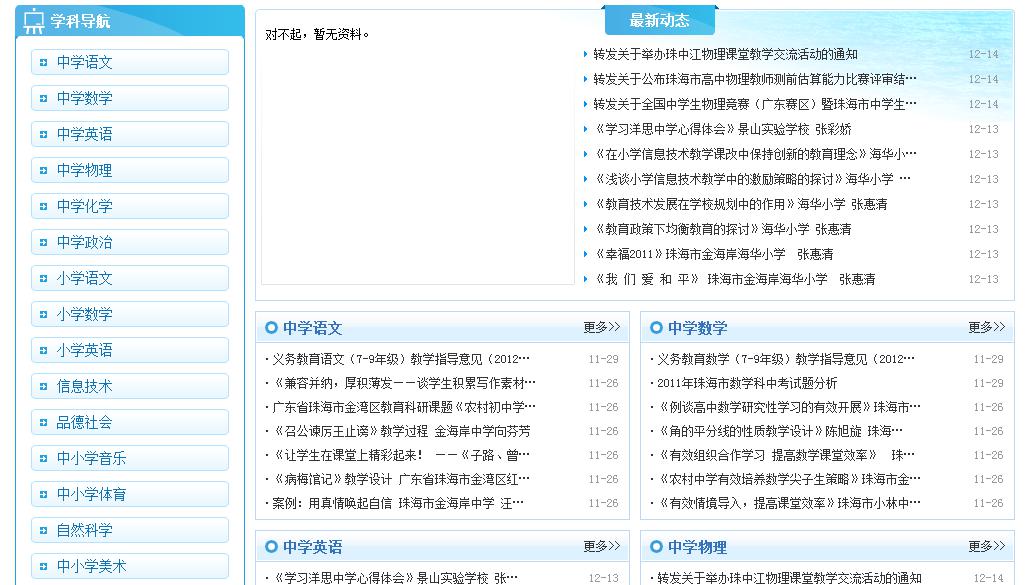
Task: Select the 最新动态 tab header
Action: point(659,20)
